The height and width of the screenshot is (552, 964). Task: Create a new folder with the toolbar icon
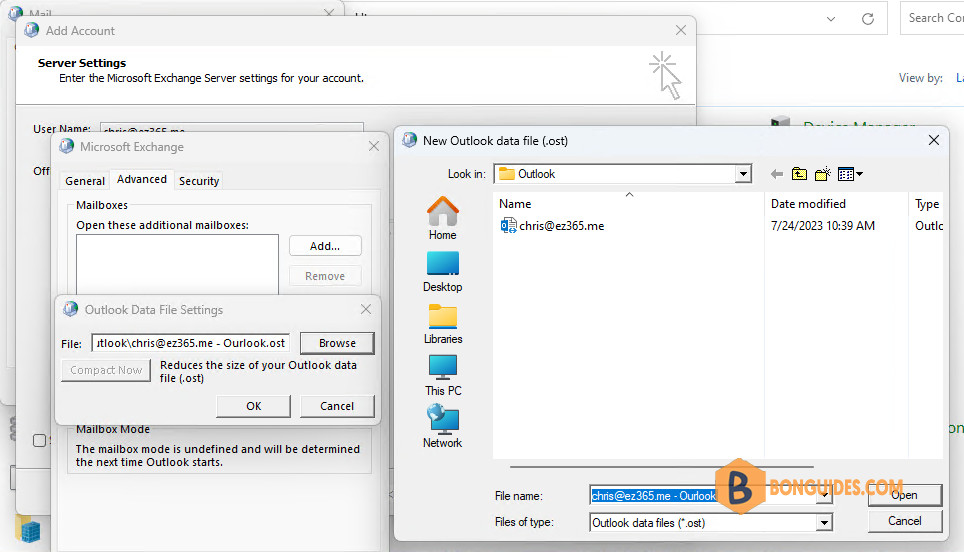[823, 174]
